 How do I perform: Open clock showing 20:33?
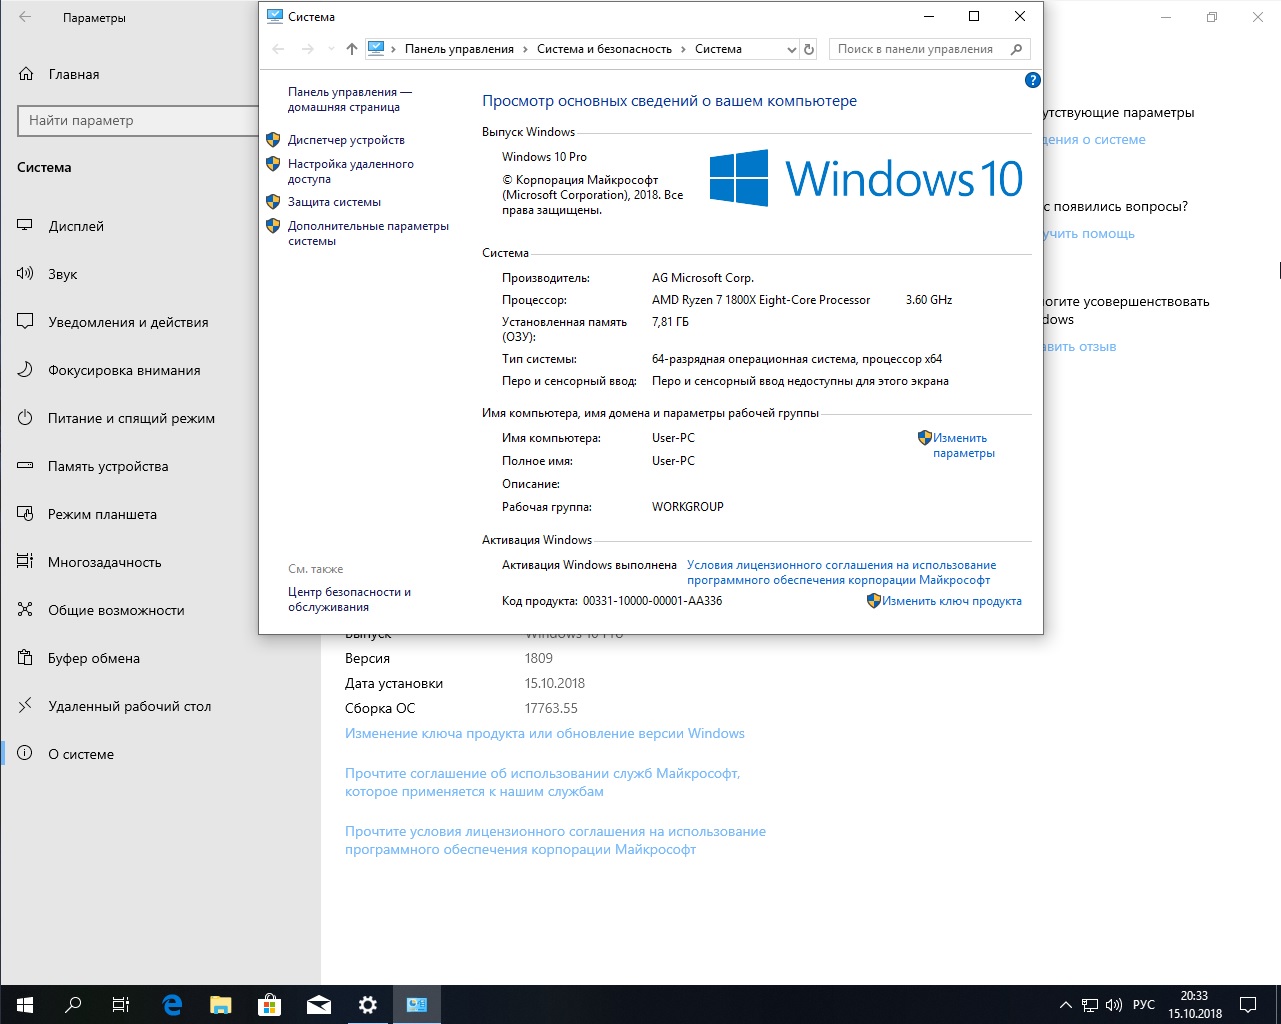click(x=1195, y=1005)
